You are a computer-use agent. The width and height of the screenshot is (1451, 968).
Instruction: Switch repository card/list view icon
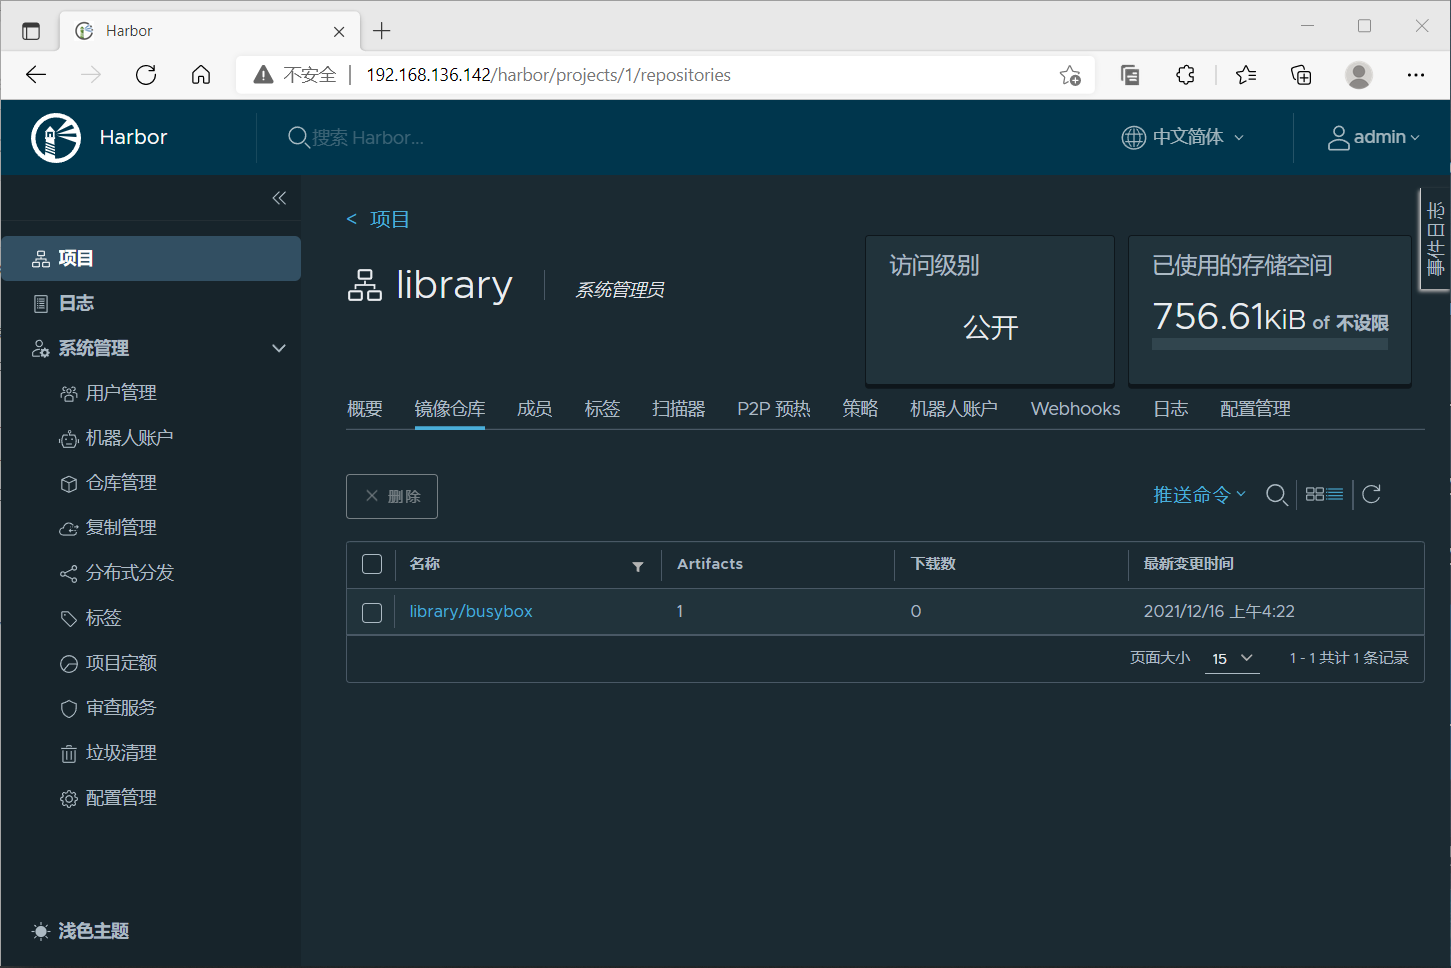(1324, 494)
